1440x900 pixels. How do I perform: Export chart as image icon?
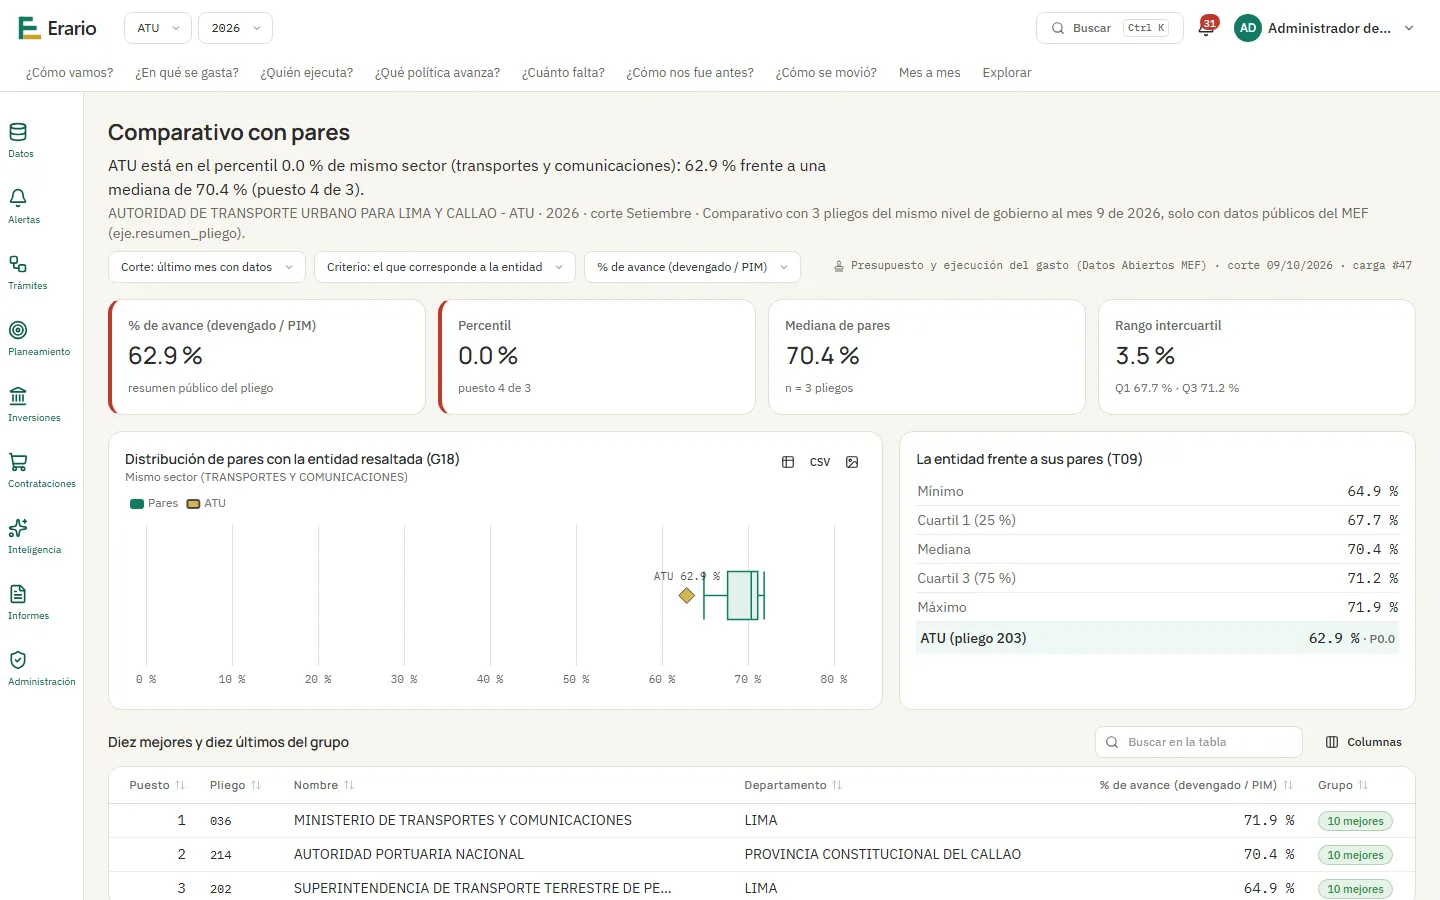point(852,462)
